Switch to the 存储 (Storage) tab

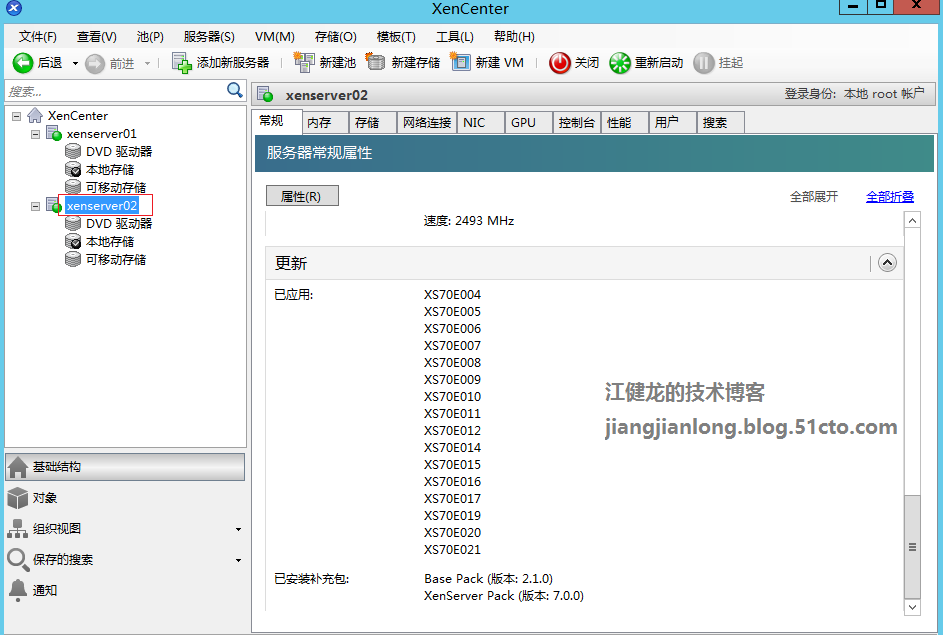(372, 123)
